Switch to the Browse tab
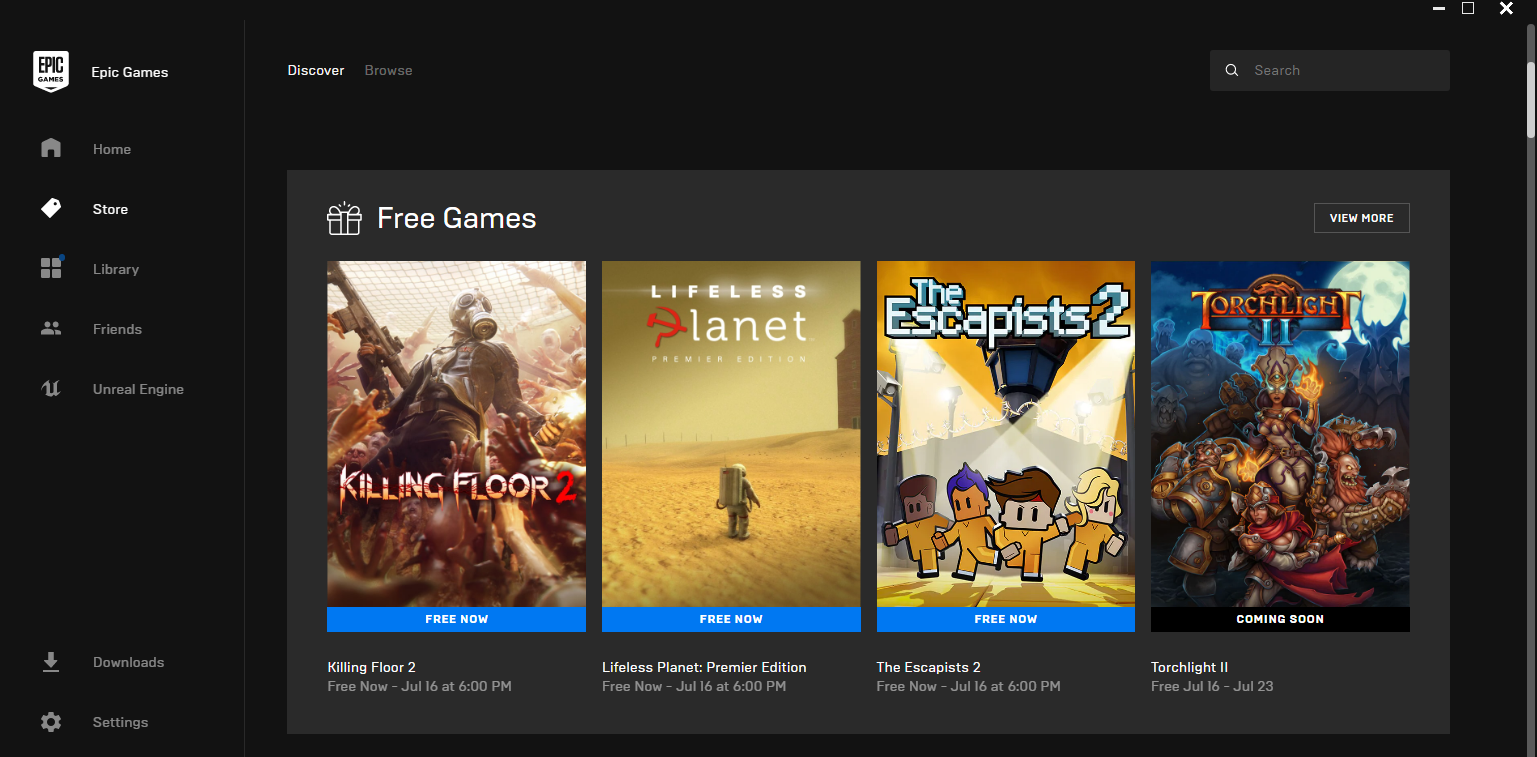This screenshot has height=757, width=1537. pyautogui.click(x=388, y=70)
